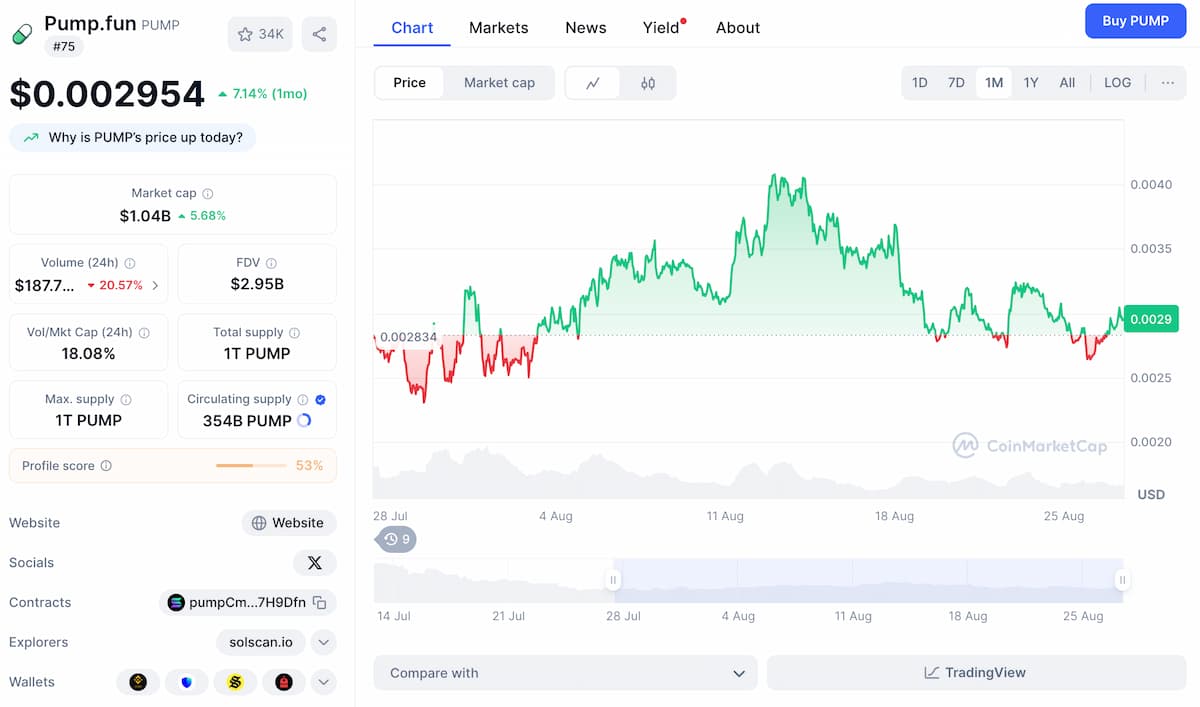This screenshot has width=1200, height=707.
Task: Click info icon beside Profile score
Action: click(106, 466)
